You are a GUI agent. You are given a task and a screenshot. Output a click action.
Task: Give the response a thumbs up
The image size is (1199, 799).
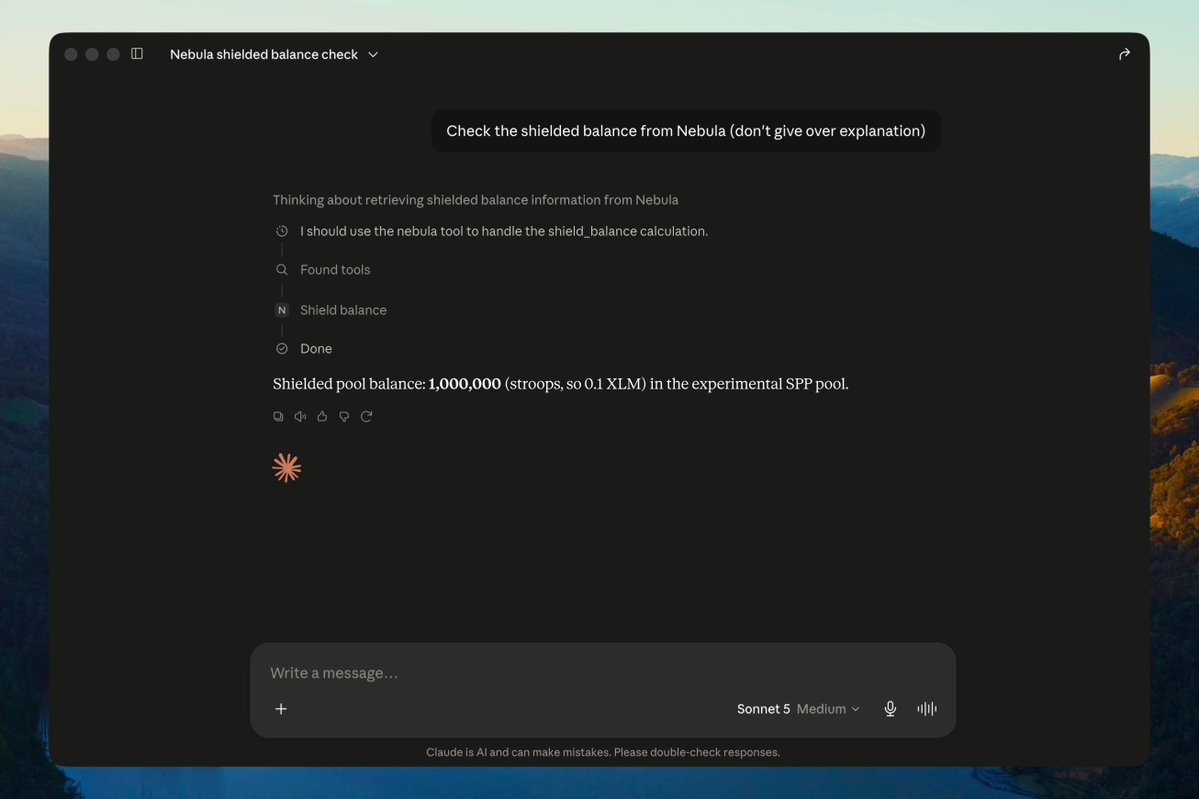coord(322,416)
